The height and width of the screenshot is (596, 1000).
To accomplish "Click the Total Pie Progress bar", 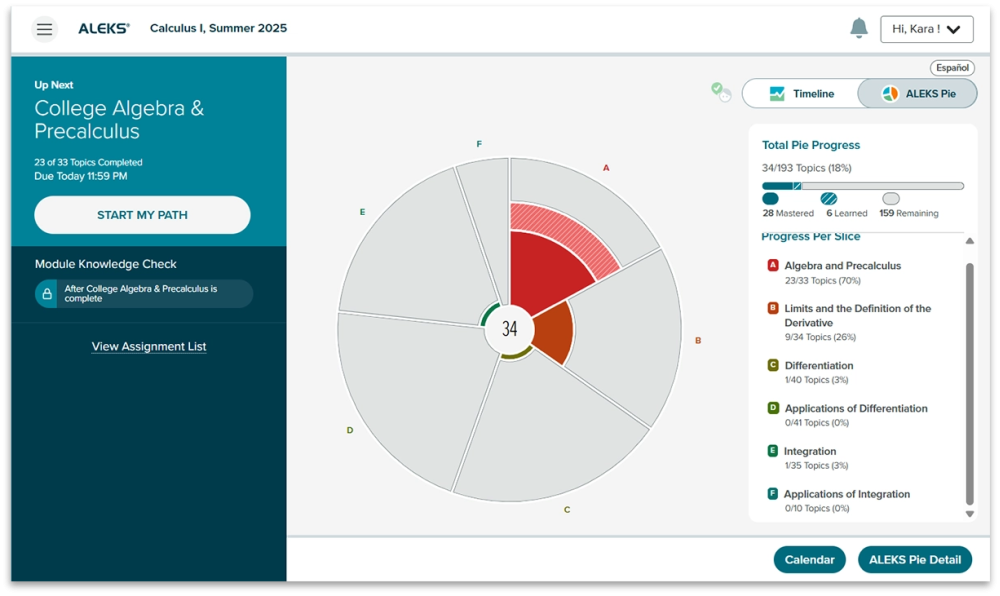I will (862, 186).
